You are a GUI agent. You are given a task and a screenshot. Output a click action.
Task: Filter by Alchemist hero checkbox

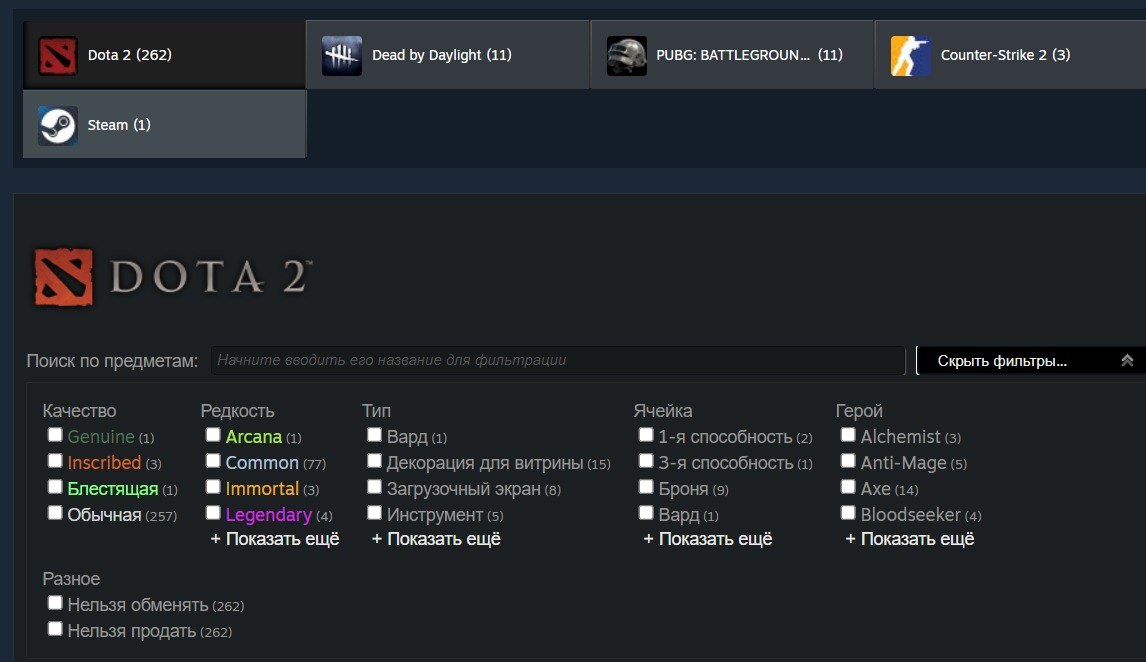tap(848, 435)
